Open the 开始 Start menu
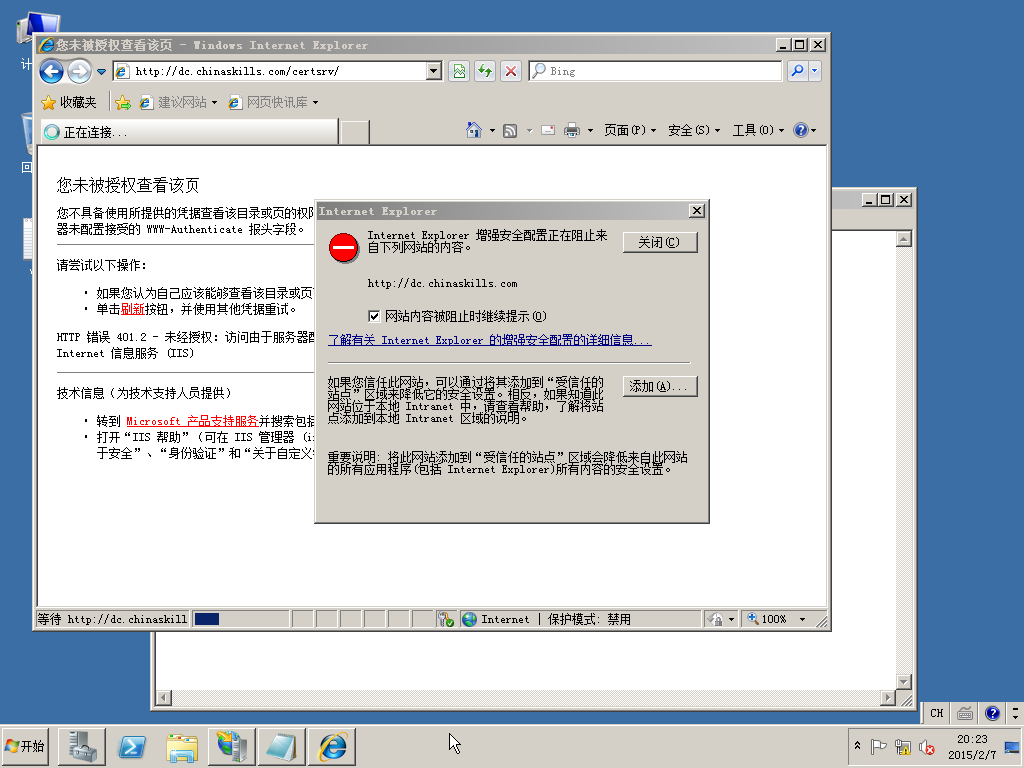 pos(25,746)
